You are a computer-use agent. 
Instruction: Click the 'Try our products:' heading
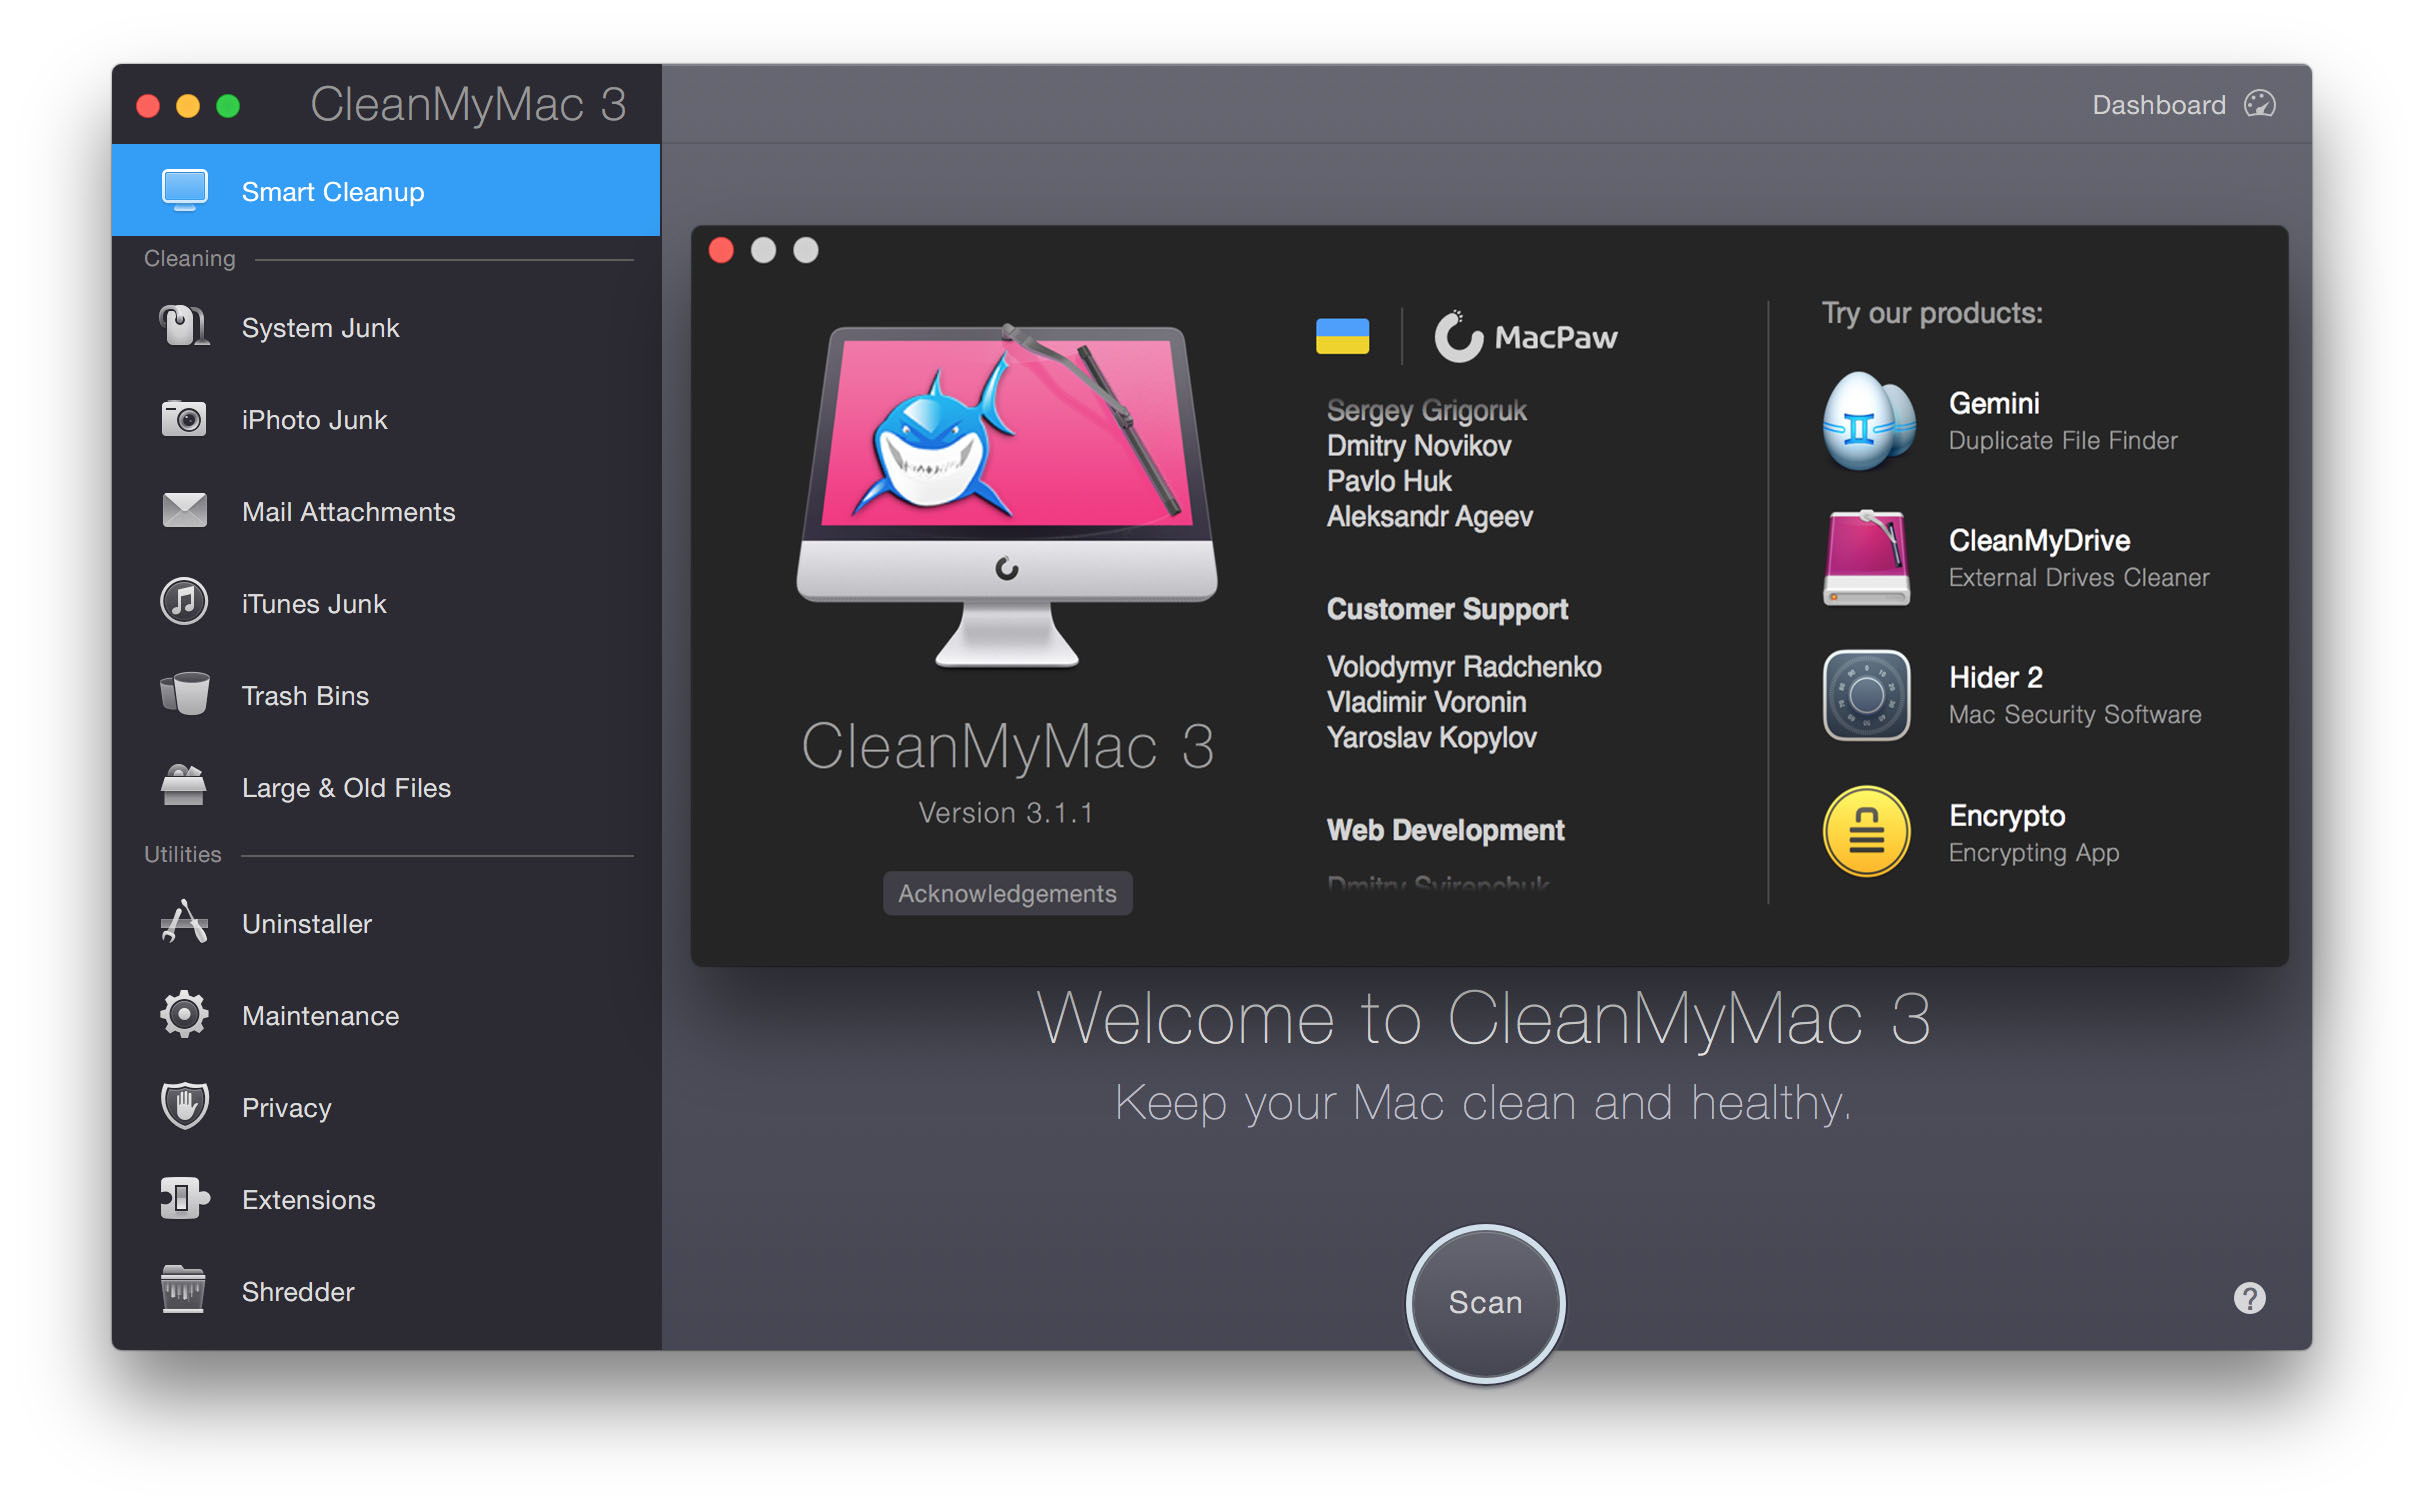coord(1932,313)
